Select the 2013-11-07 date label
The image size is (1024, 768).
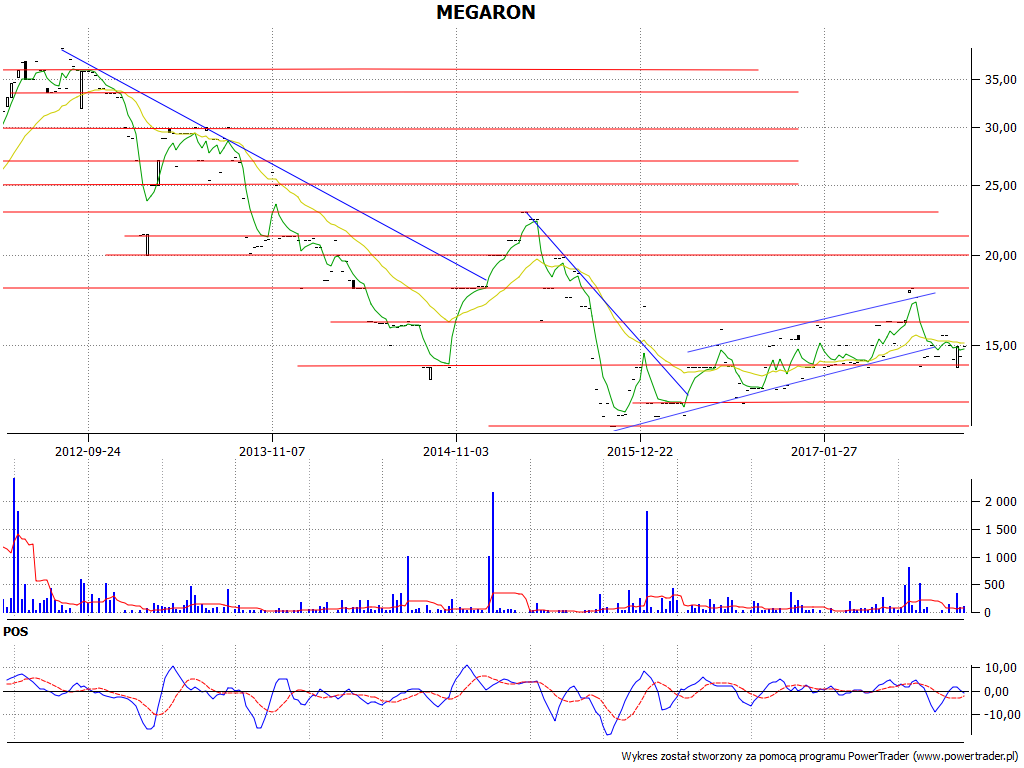click(272, 451)
